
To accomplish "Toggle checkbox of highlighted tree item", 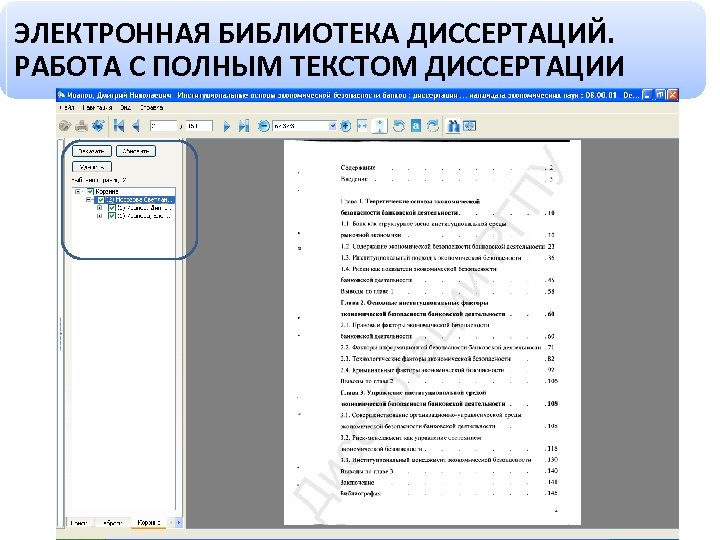I will (x=101, y=200).
